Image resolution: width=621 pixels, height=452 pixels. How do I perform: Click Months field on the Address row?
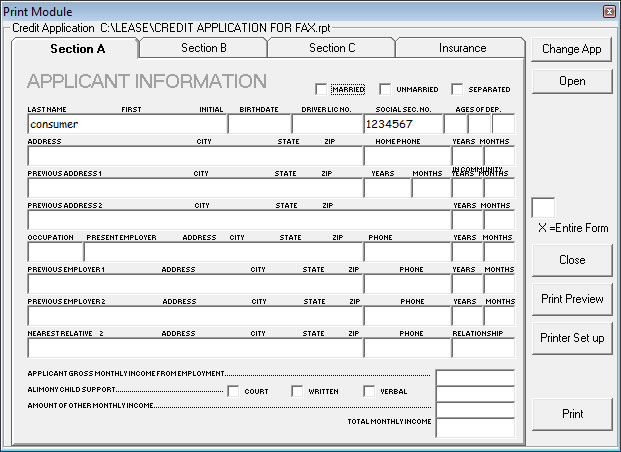coord(499,156)
